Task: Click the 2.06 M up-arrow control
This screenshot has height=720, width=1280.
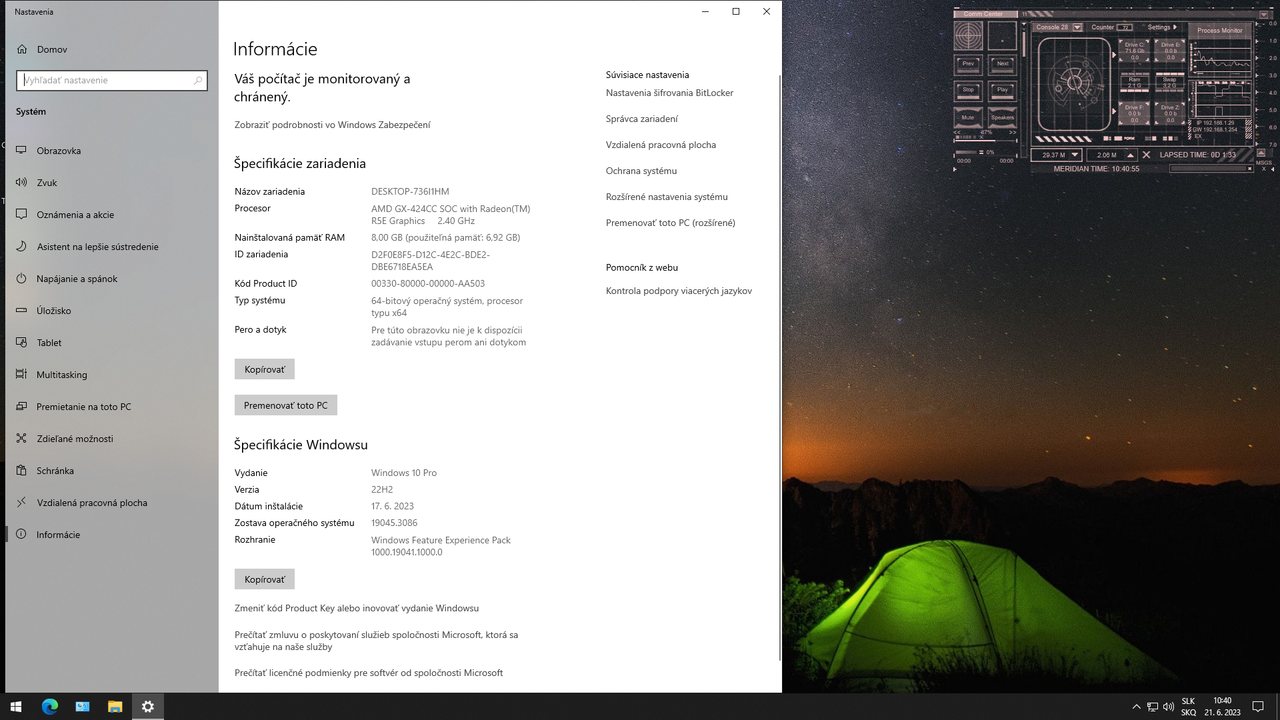Action: pos(1131,155)
